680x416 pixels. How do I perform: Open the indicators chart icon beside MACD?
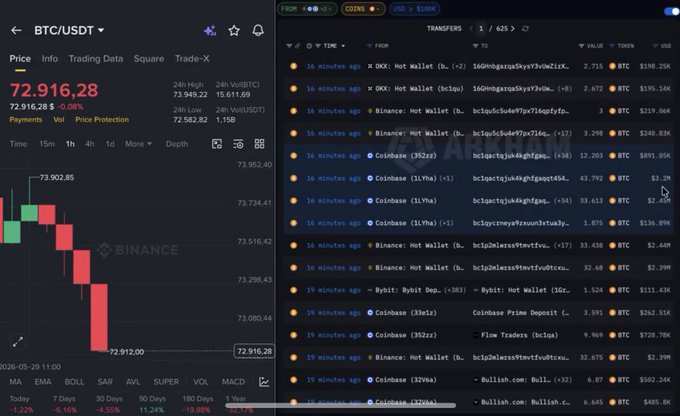(264, 382)
